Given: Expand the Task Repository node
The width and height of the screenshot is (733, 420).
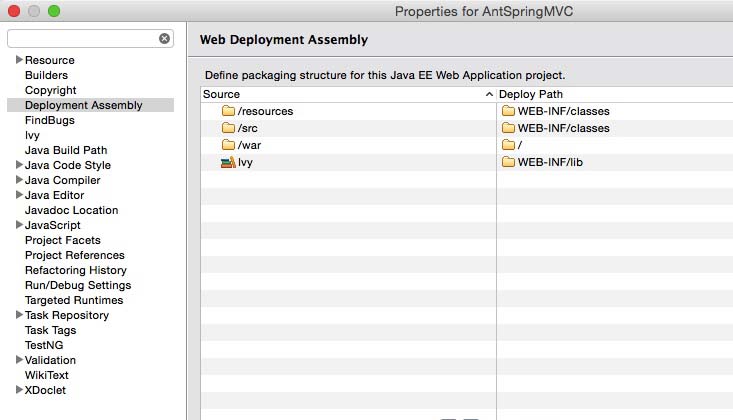Looking at the screenshot, I should pyautogui.click(x=19, y=315).
